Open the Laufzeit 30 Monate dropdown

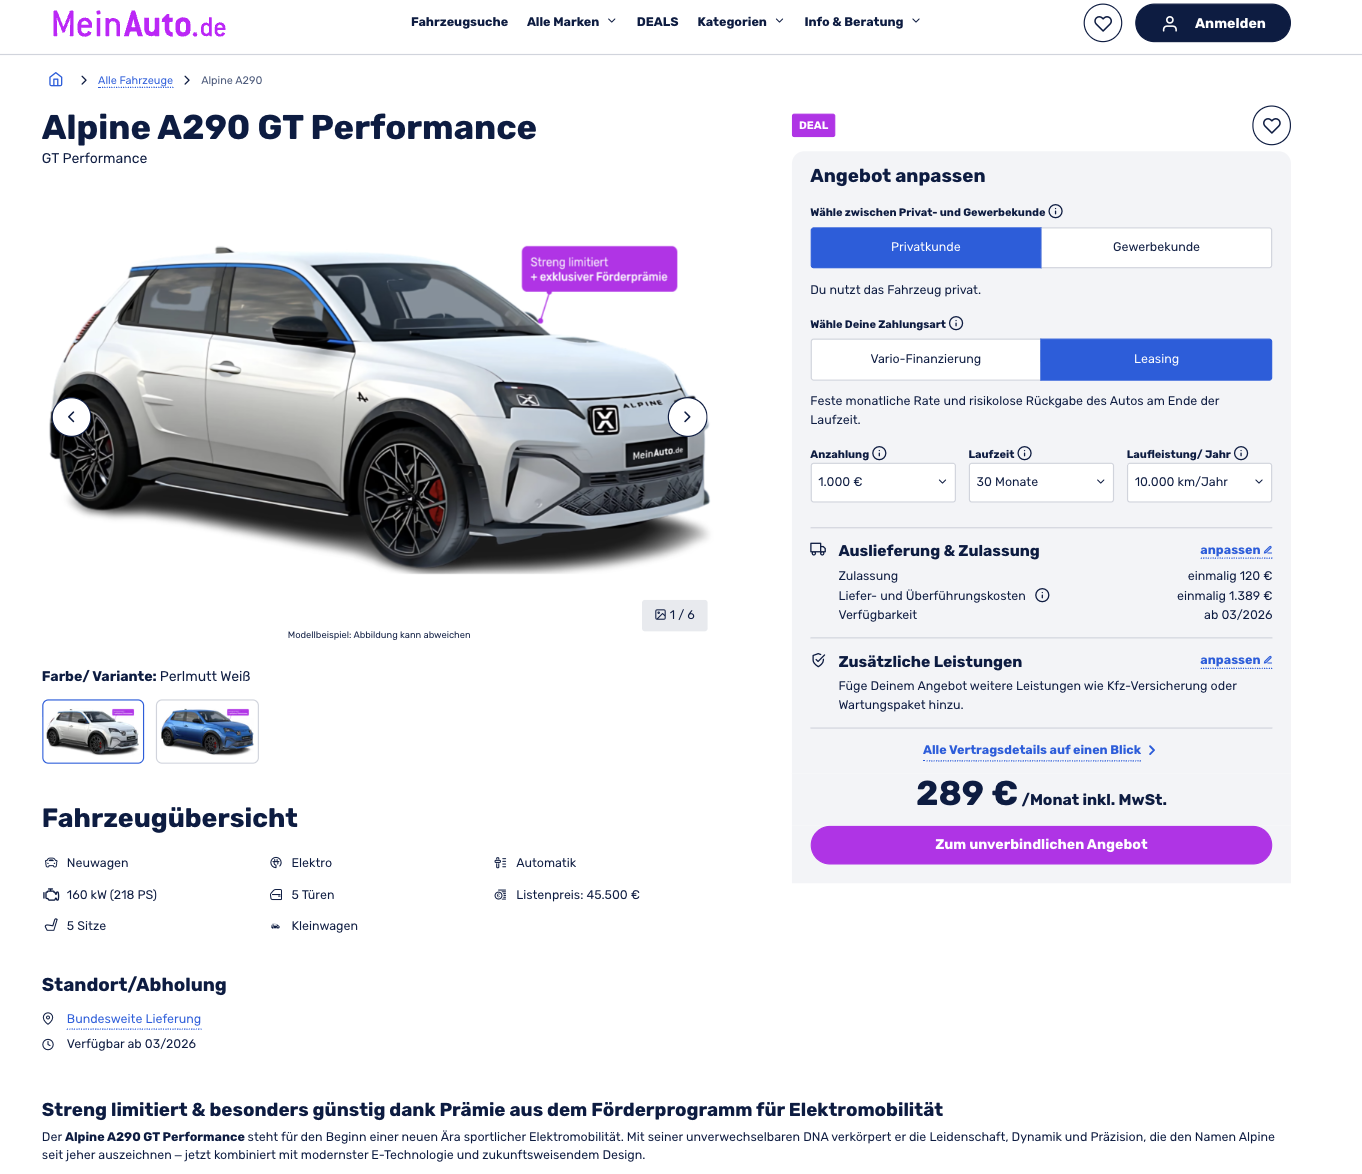pos(1041,482)
